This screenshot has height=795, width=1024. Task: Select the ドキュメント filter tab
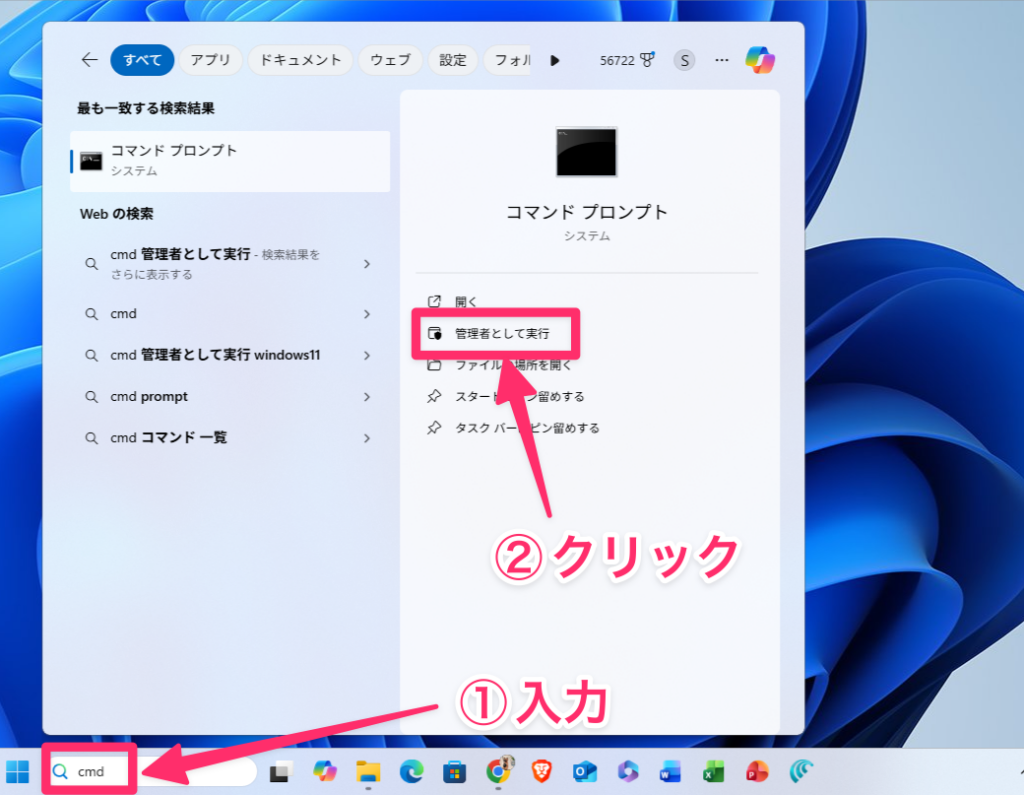[300, 60]
